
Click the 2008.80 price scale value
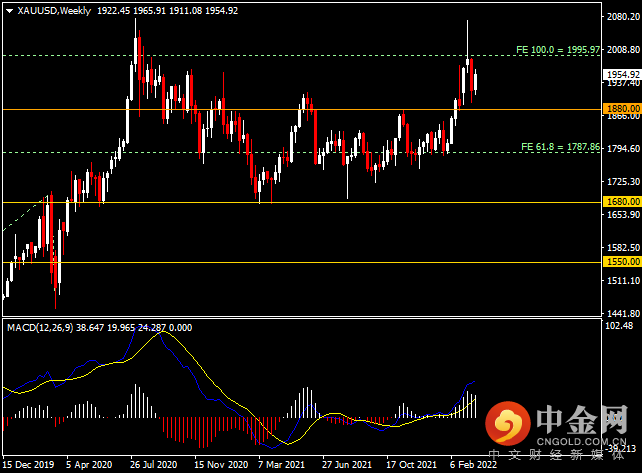point(623,50)
